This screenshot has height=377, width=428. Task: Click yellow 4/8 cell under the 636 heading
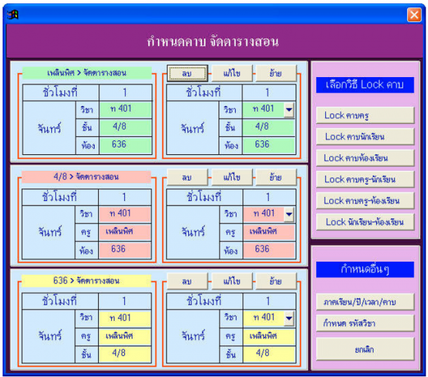click(x=125, y=354)
